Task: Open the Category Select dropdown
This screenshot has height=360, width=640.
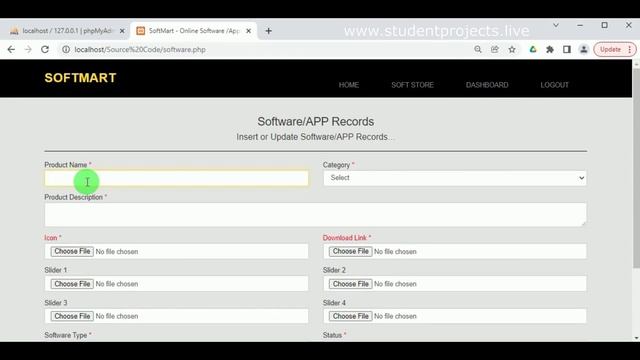Action: tap(455, 178)
